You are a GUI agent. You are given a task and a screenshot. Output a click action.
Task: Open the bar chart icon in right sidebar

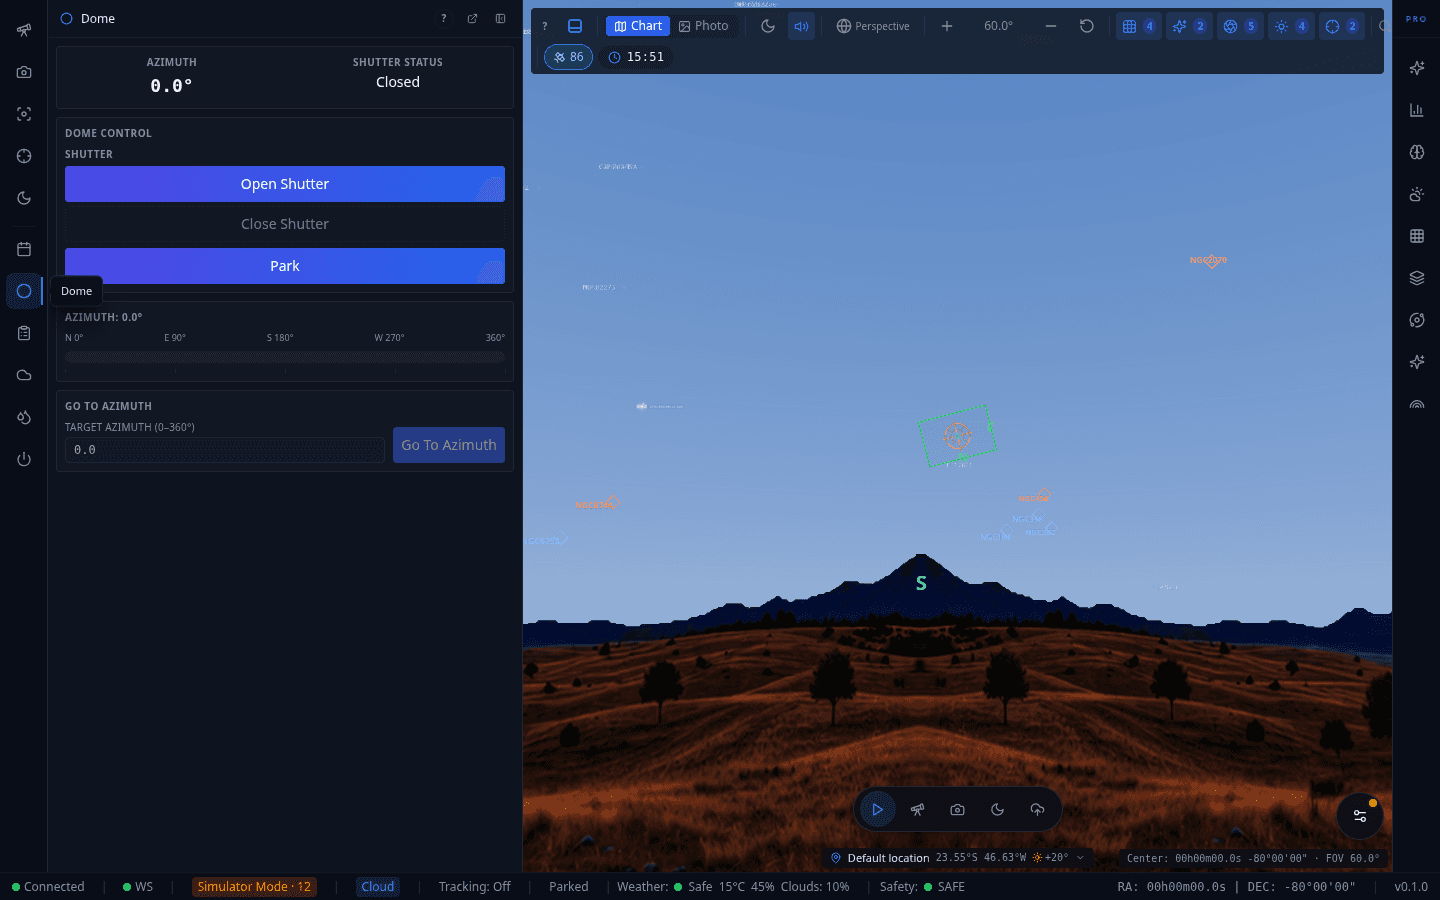1417,110
